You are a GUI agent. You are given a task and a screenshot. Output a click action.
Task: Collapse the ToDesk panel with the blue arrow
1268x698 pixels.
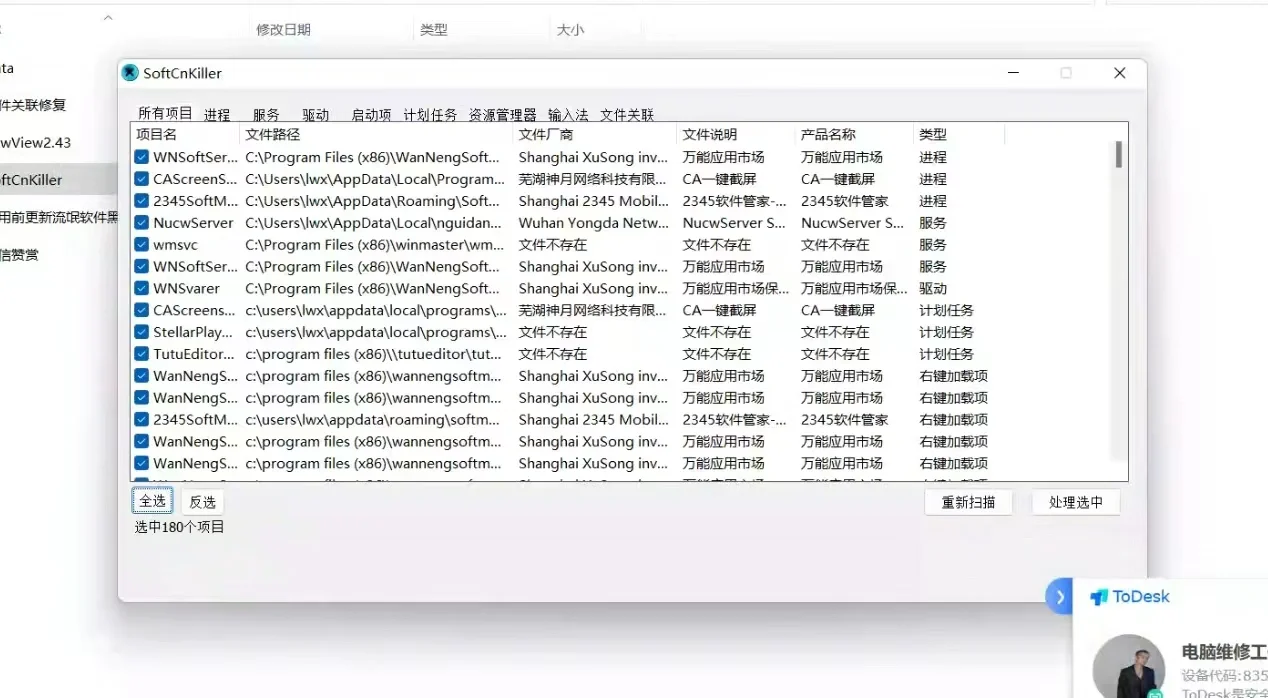pyautogui.click(x=1060, y=596)
